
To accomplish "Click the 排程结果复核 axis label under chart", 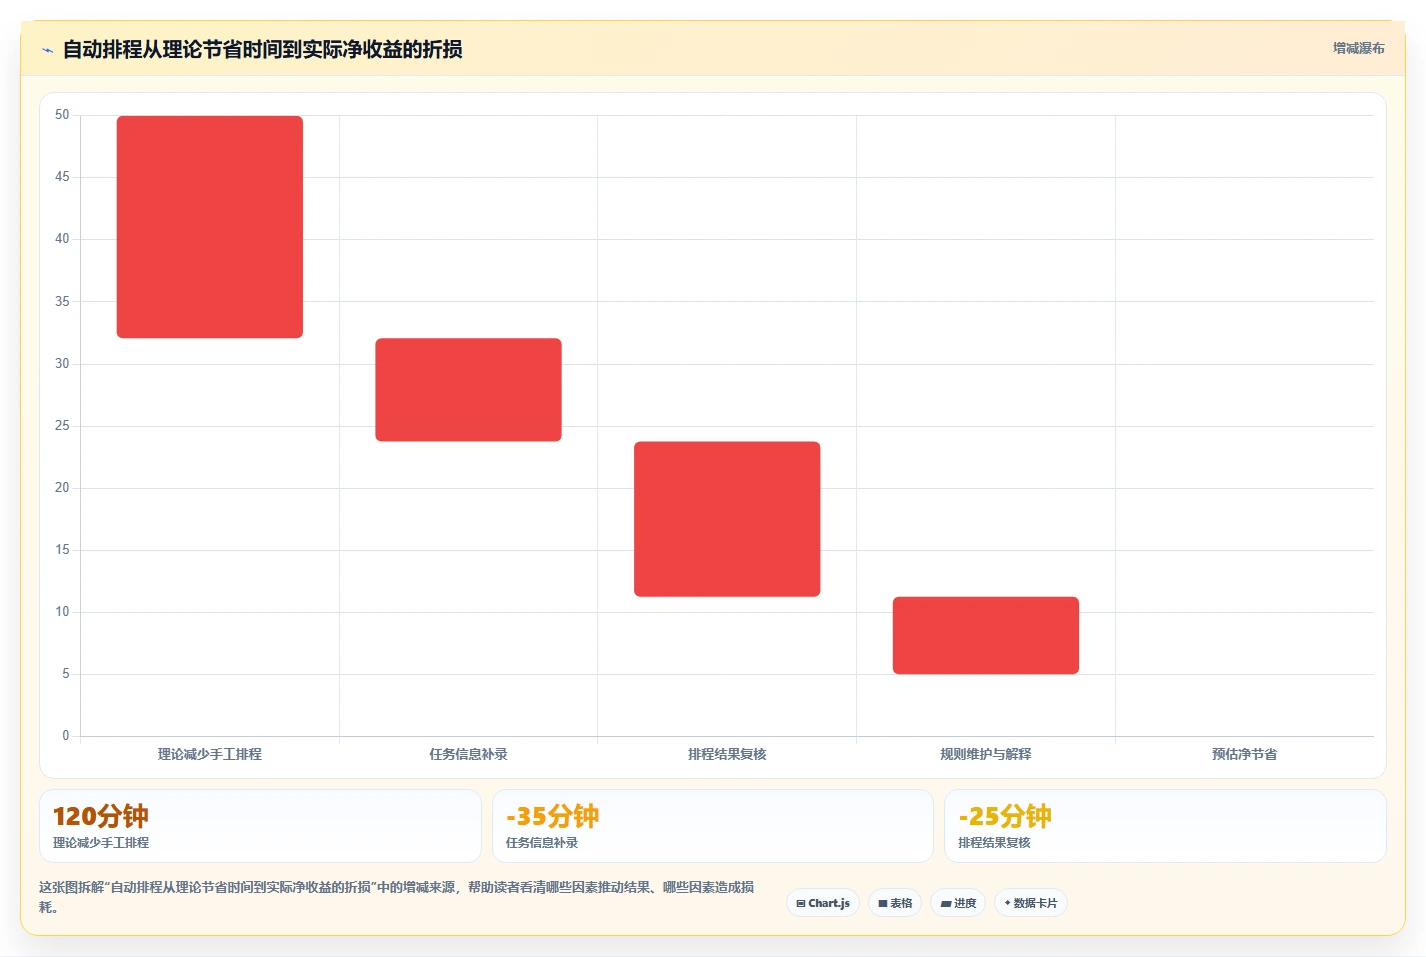I will coord(727,754).
